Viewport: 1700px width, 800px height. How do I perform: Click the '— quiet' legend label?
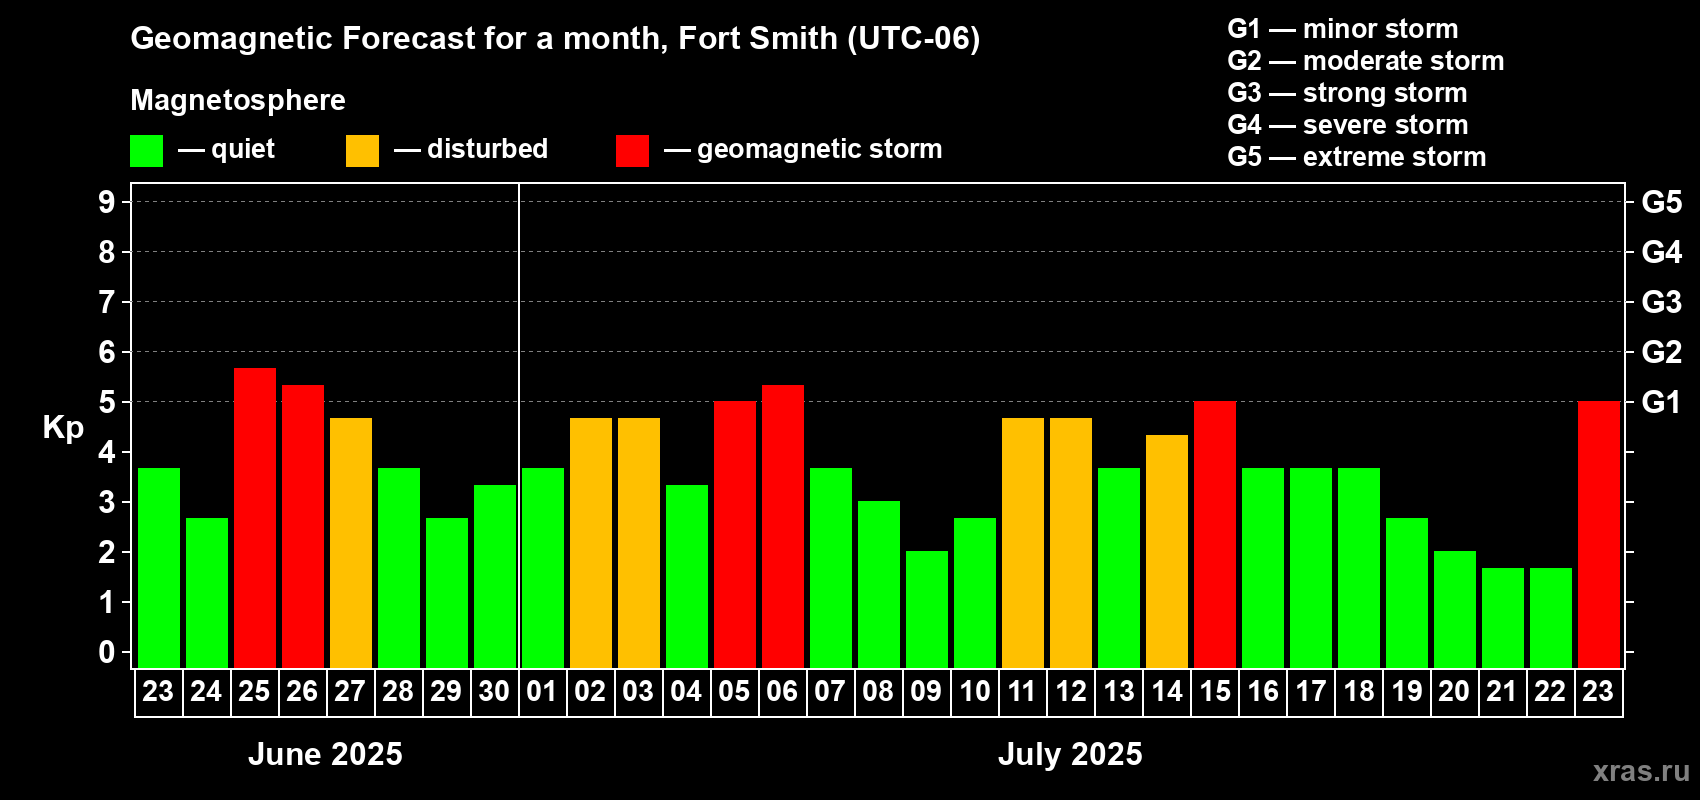pyautogui.click(x=226, y=149)
